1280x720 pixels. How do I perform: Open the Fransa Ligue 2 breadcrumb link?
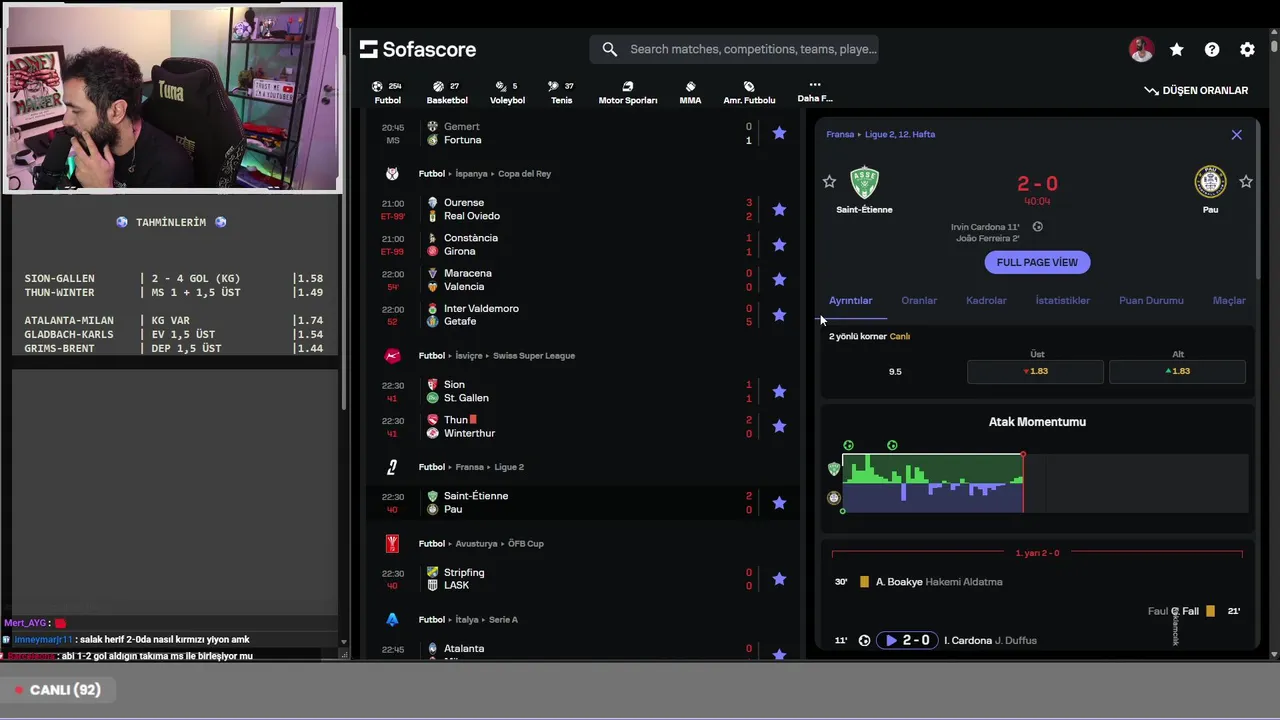point(880,134)
